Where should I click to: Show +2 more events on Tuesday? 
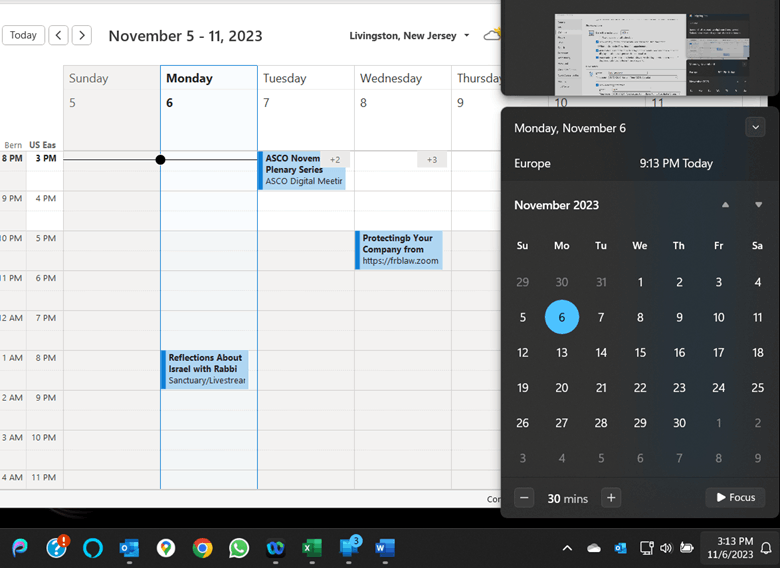pos(335,160)
